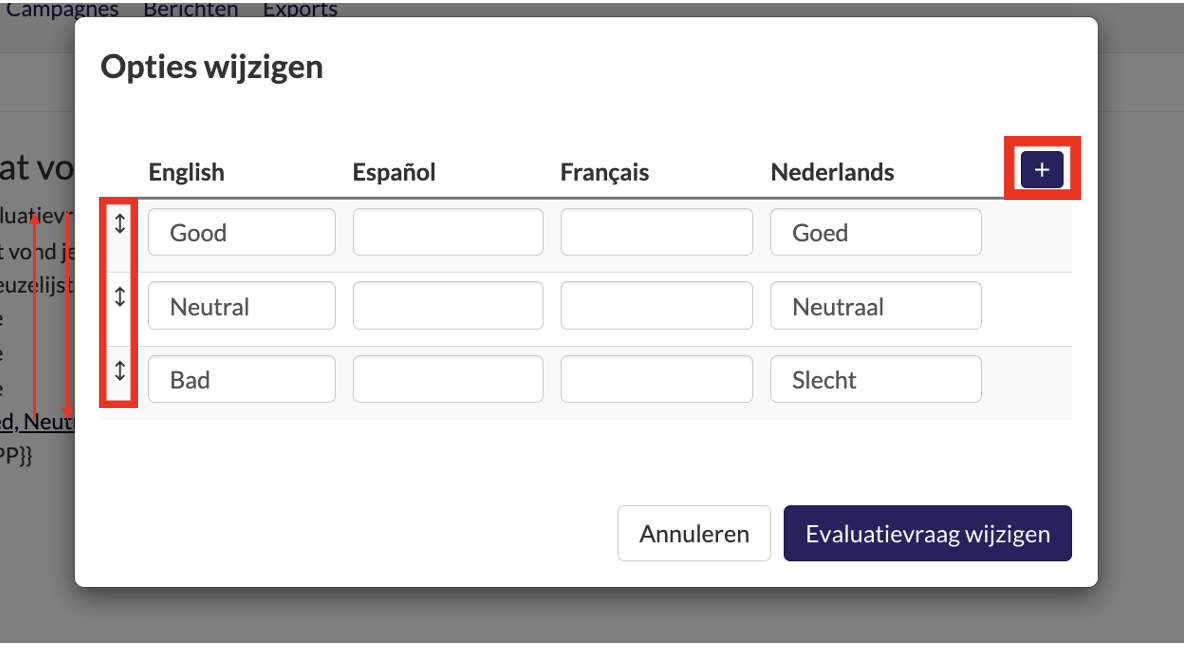Select the English field containing Bad
The width and height of the screenshot is (1184, 650).
[242, 379]
